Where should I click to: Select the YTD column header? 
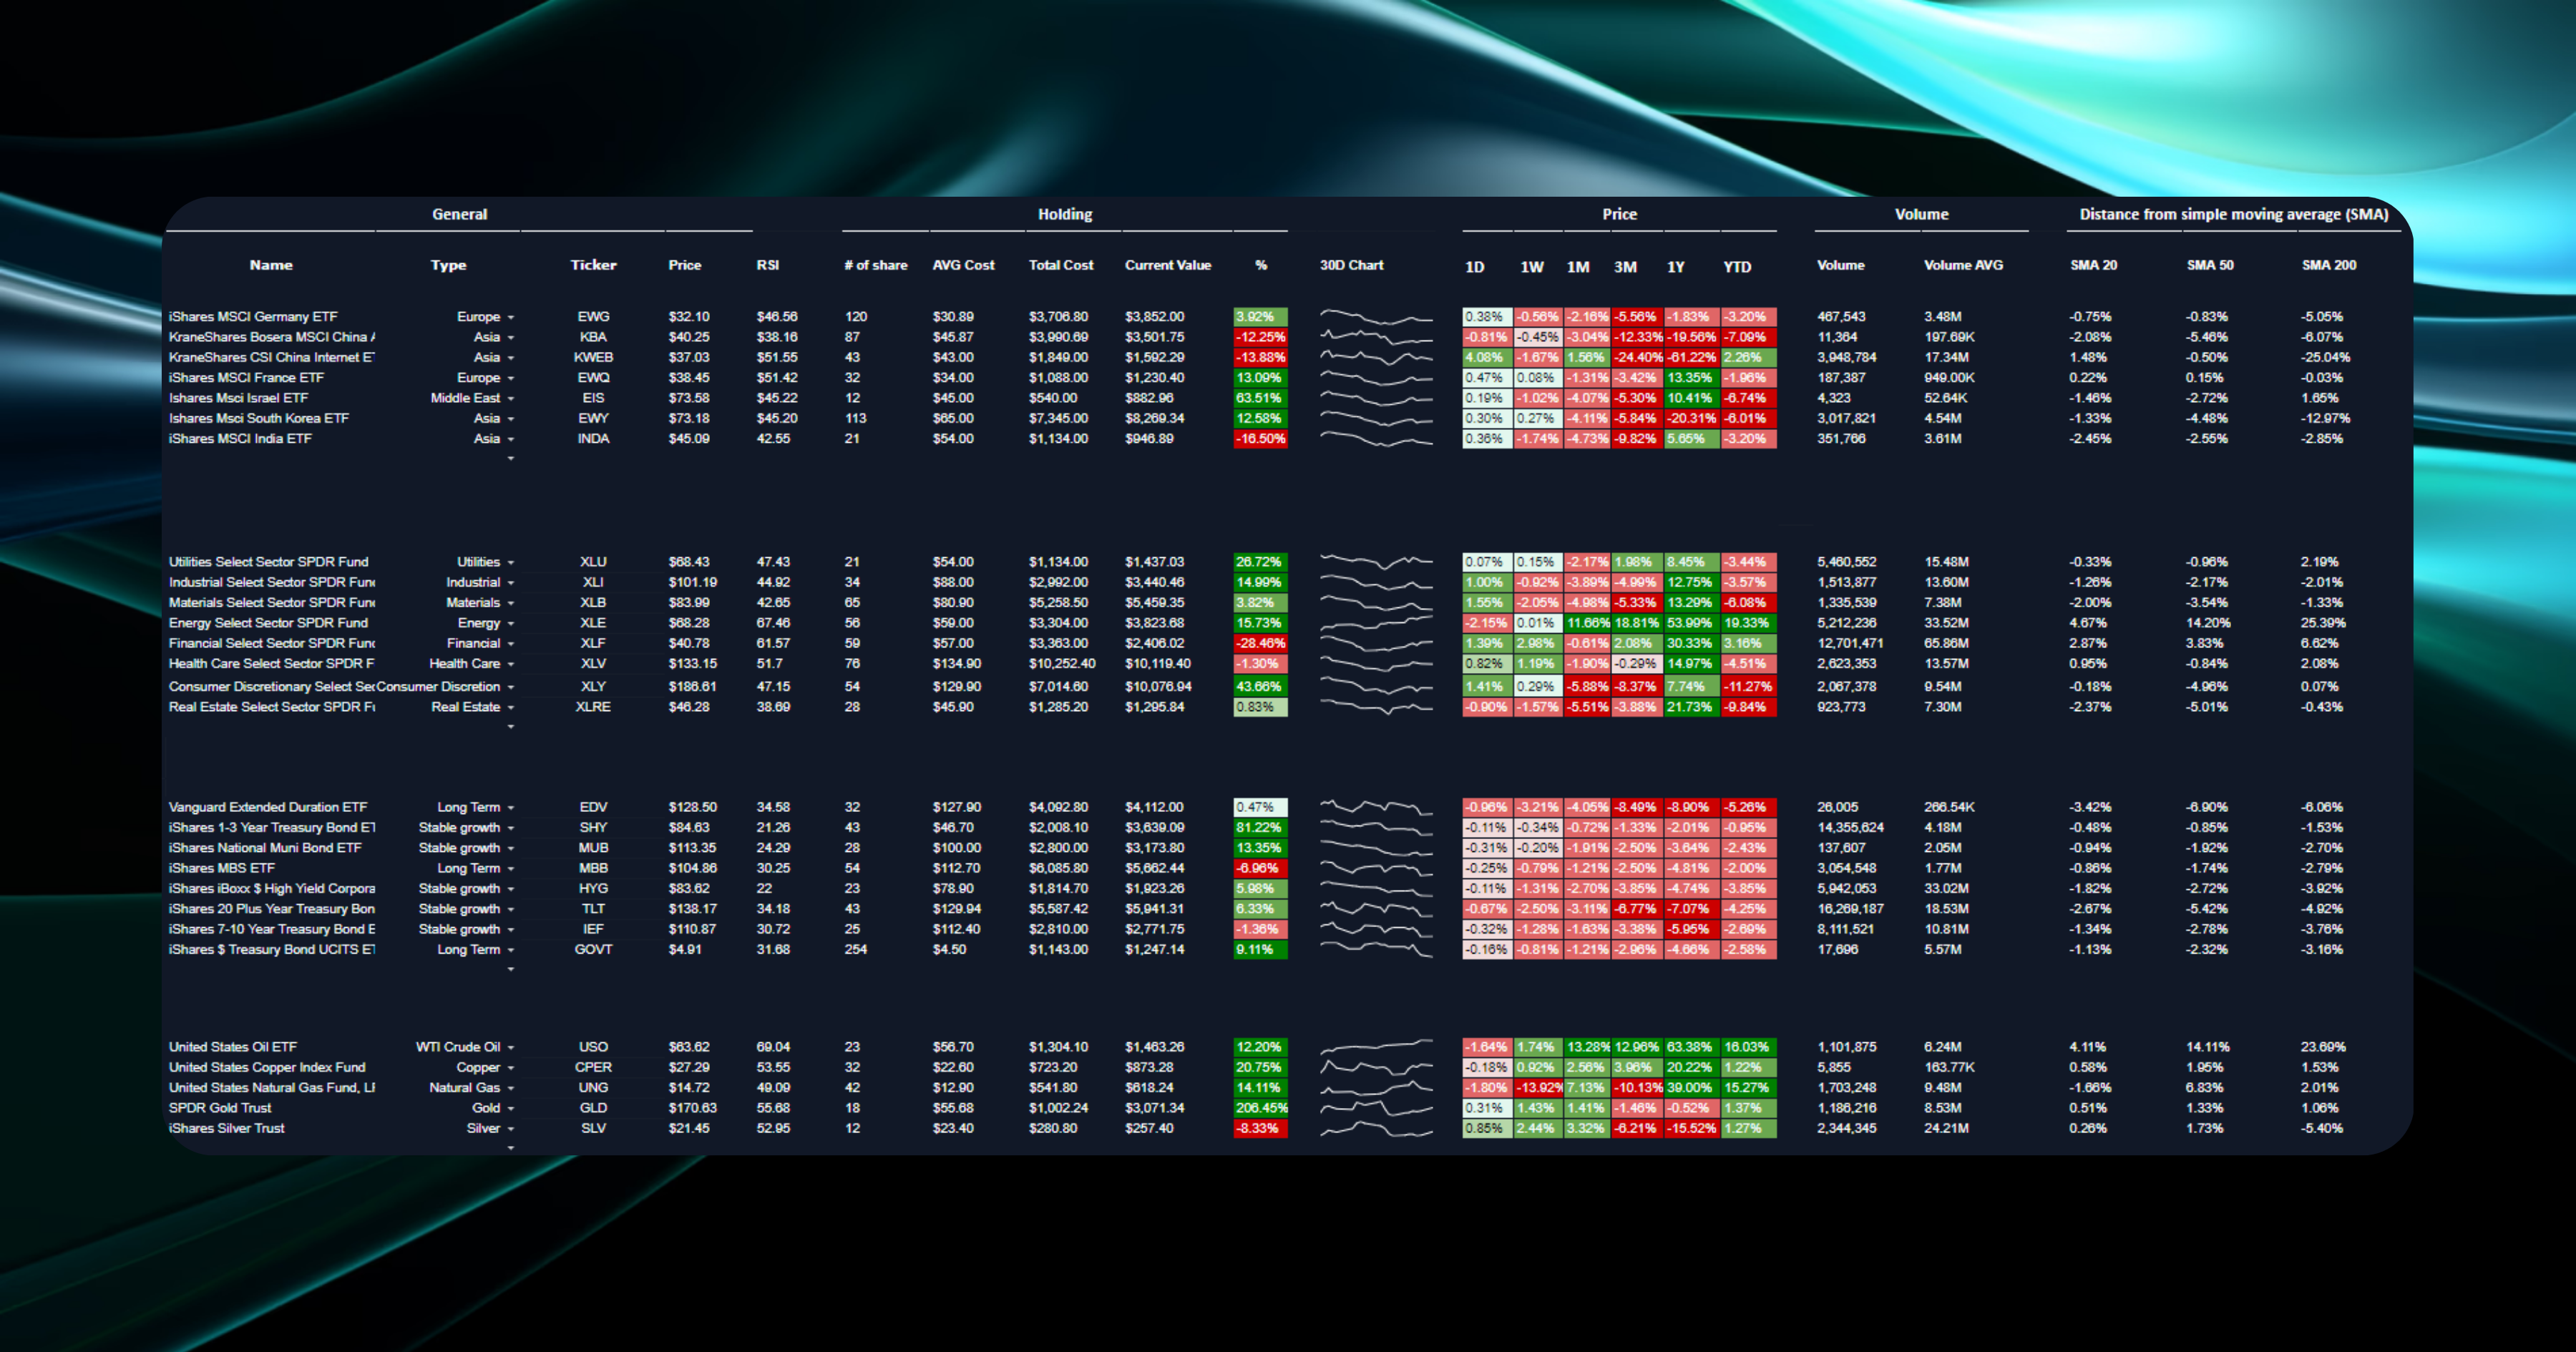[x=1737, y=267]
